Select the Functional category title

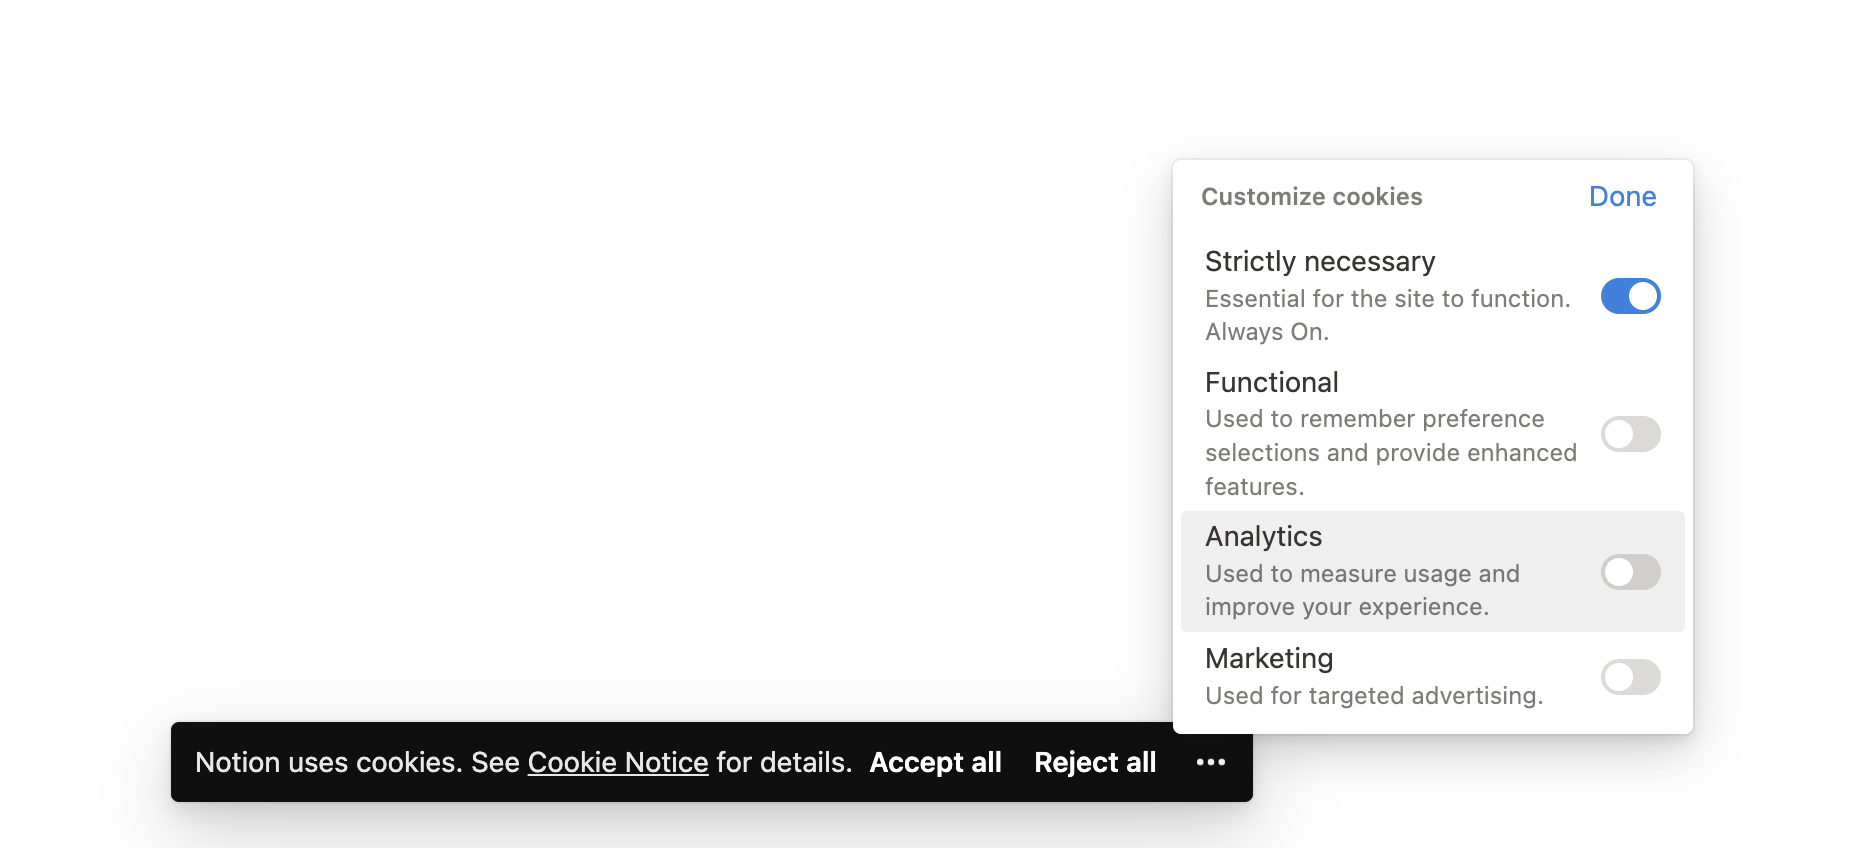click(x=1271, y=382)
